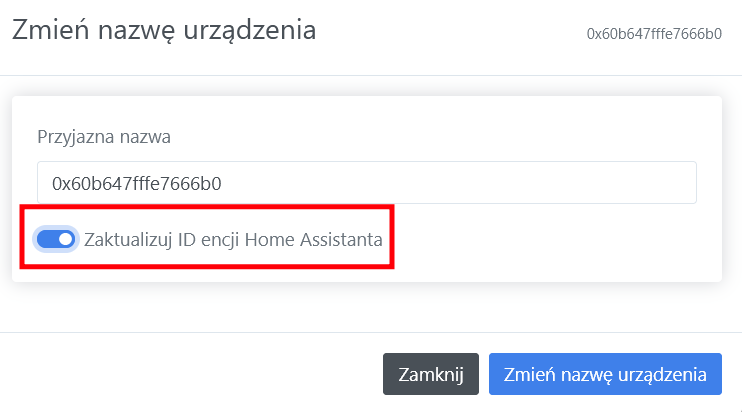Click the 'Zaktualizuj ID encji Home Assistanta' label
The width and height of the screenshot is (742, 412).
coord(234,239)
